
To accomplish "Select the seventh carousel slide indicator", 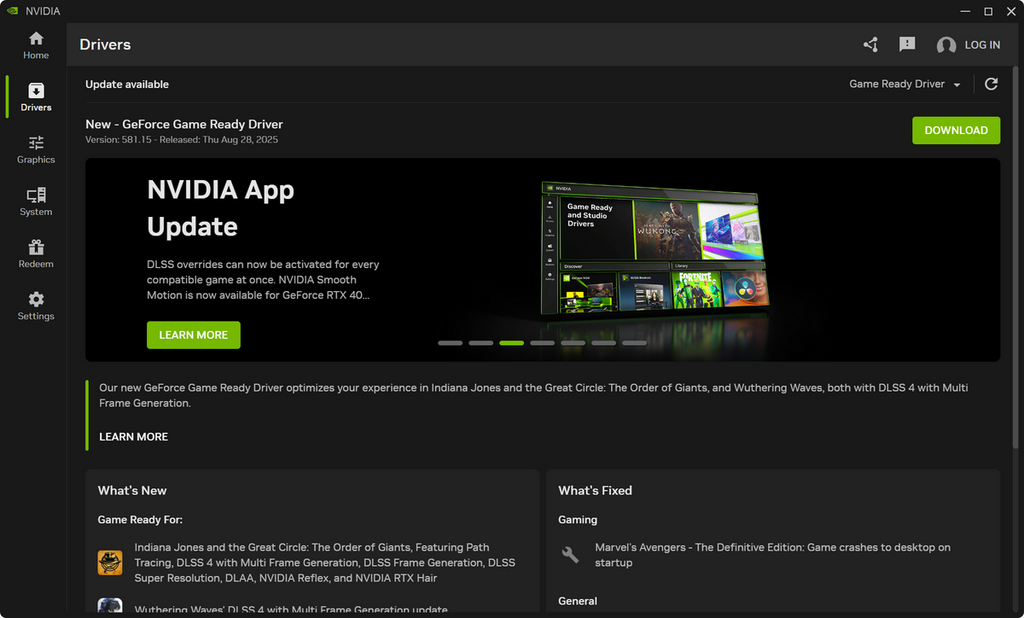I will tap(634, 343).
